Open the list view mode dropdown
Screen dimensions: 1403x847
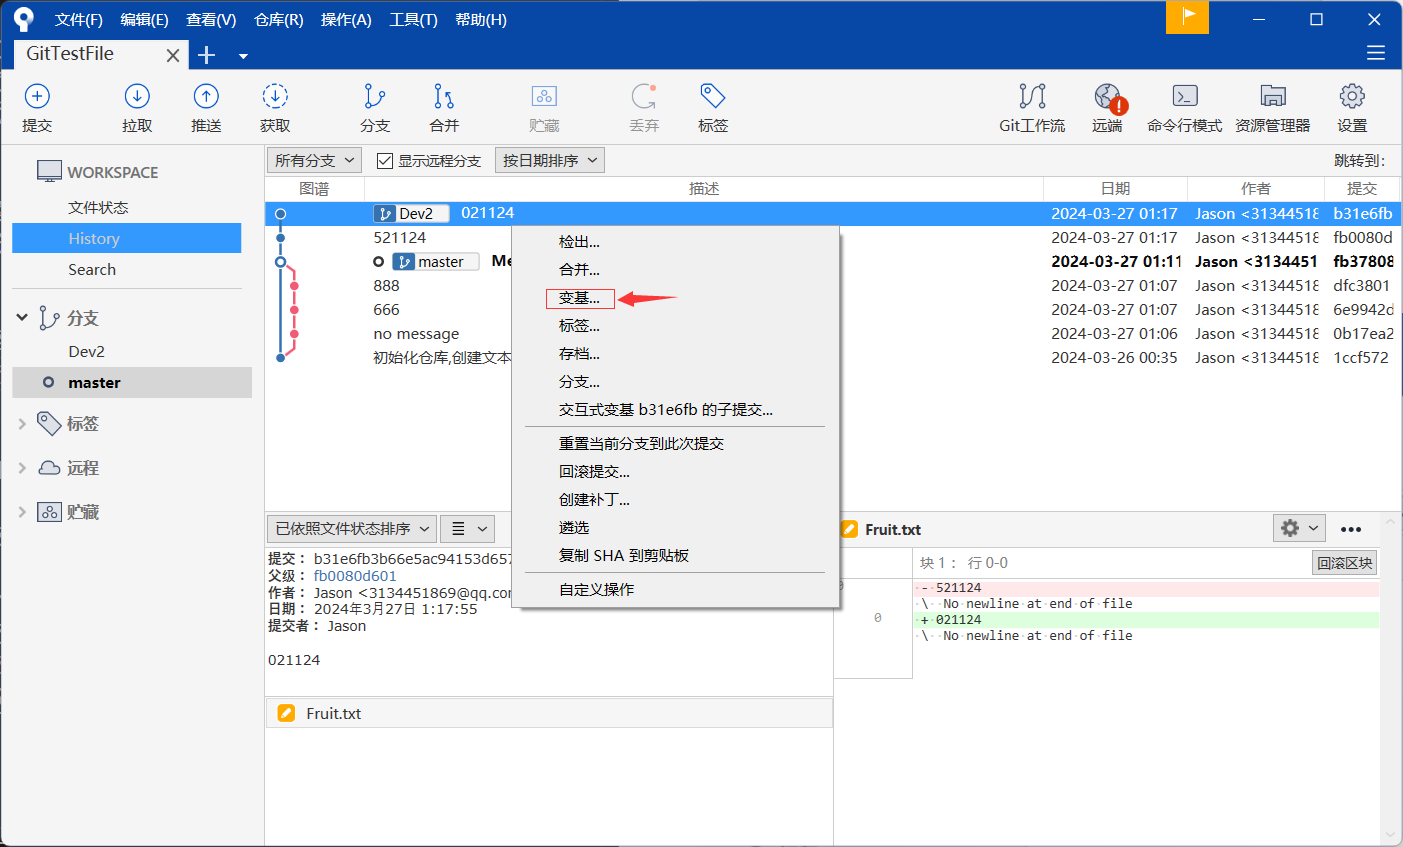tap(468, 528)
